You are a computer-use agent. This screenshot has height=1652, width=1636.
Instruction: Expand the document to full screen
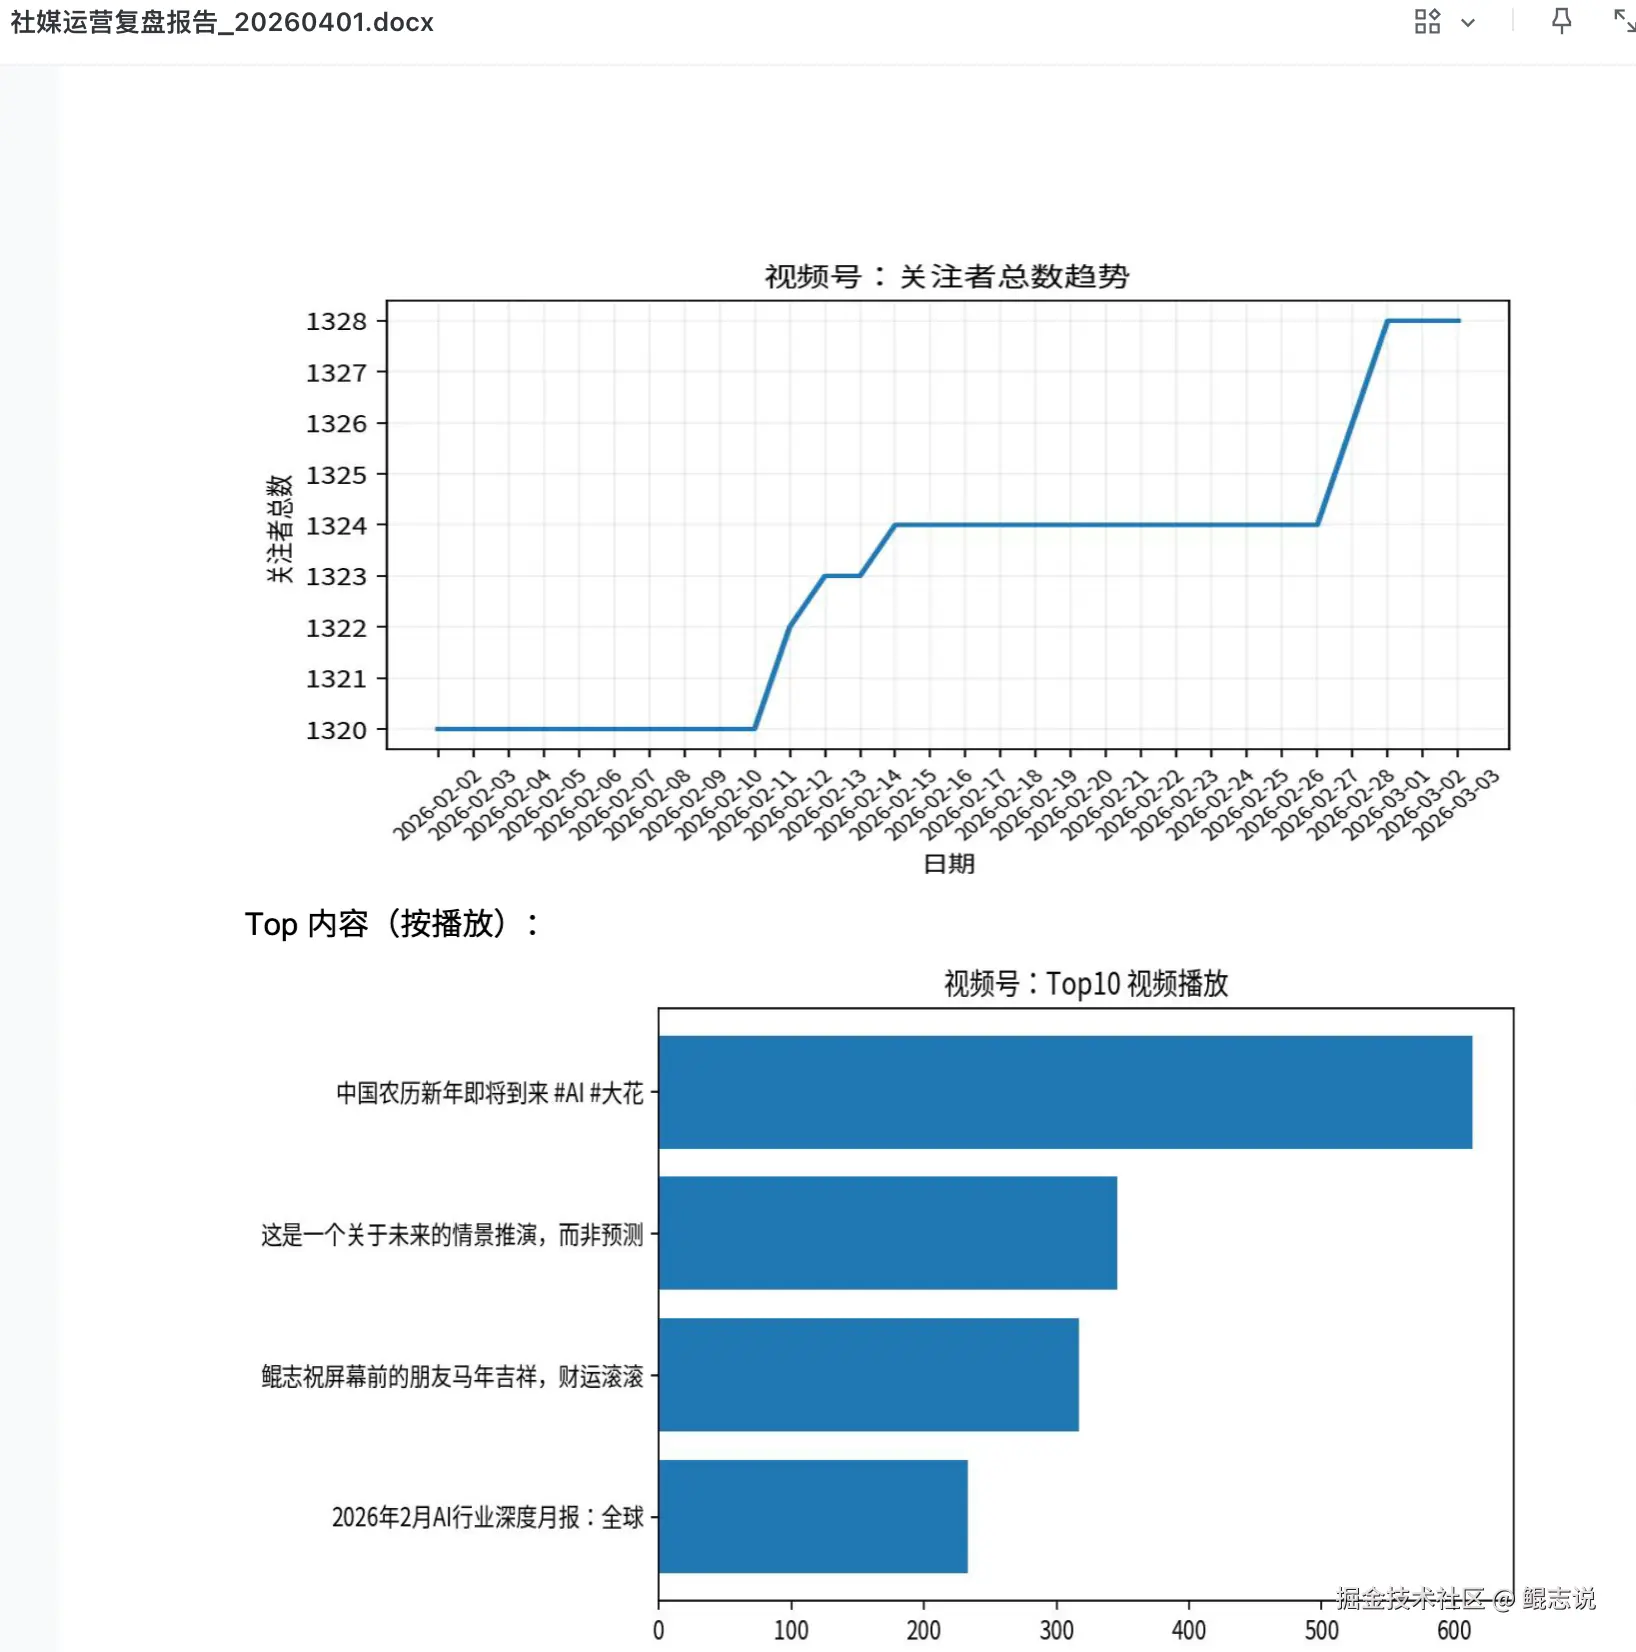1624,20
